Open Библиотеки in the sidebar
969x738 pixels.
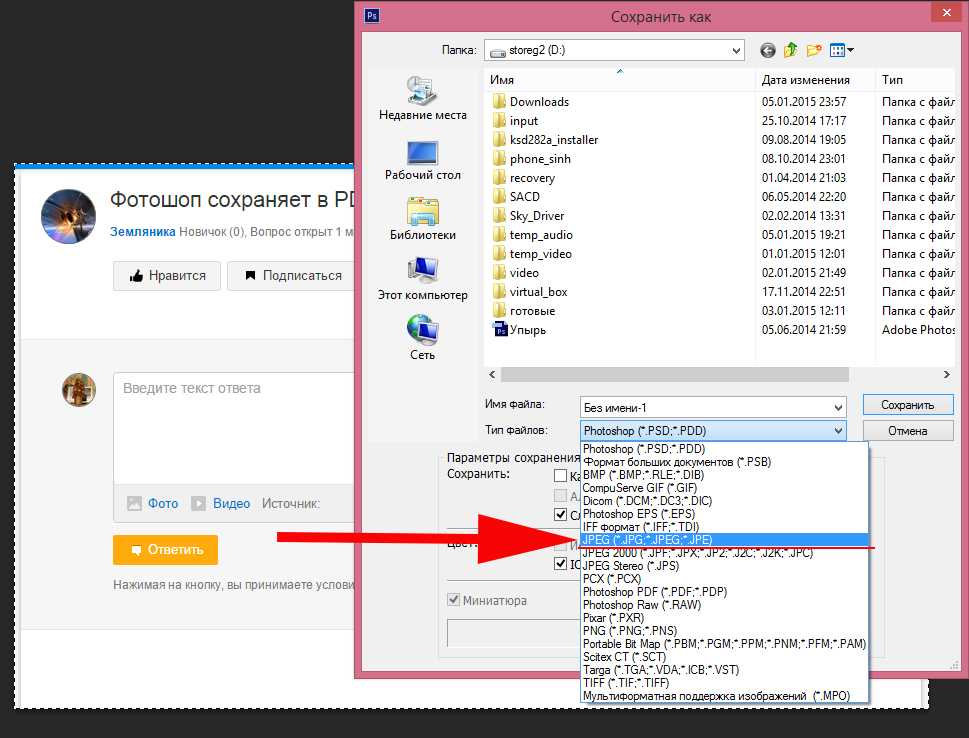click(423, 219)
